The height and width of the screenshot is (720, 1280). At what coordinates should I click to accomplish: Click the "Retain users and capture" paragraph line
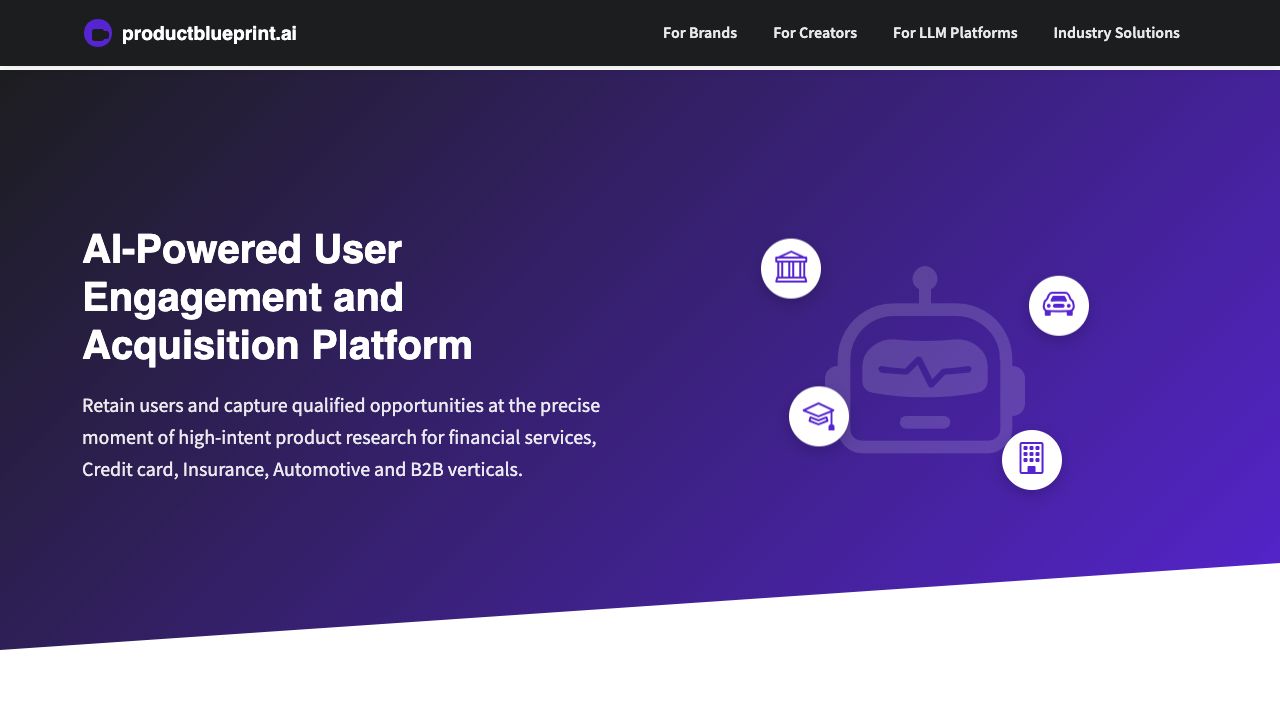point(341,405)
